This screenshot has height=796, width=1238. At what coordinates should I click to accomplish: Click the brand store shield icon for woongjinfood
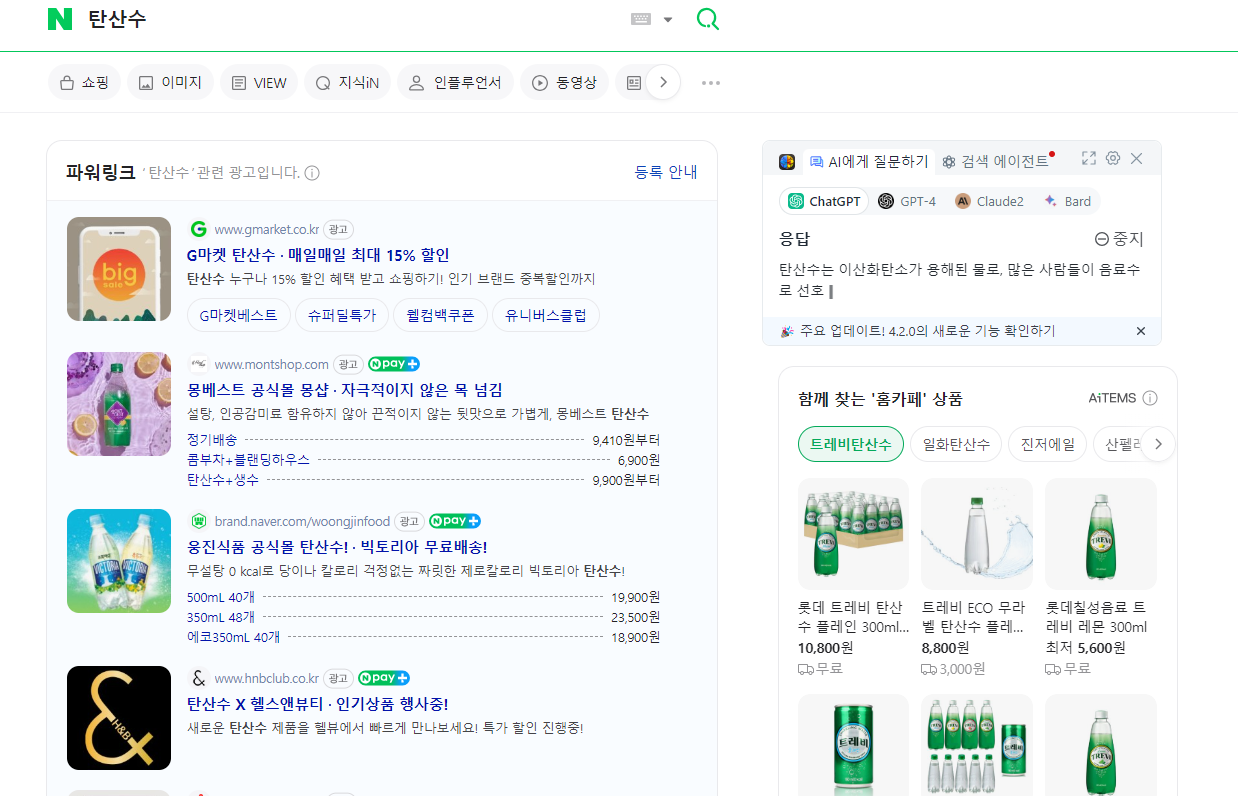pyautogui.click(x=198, y=521)
